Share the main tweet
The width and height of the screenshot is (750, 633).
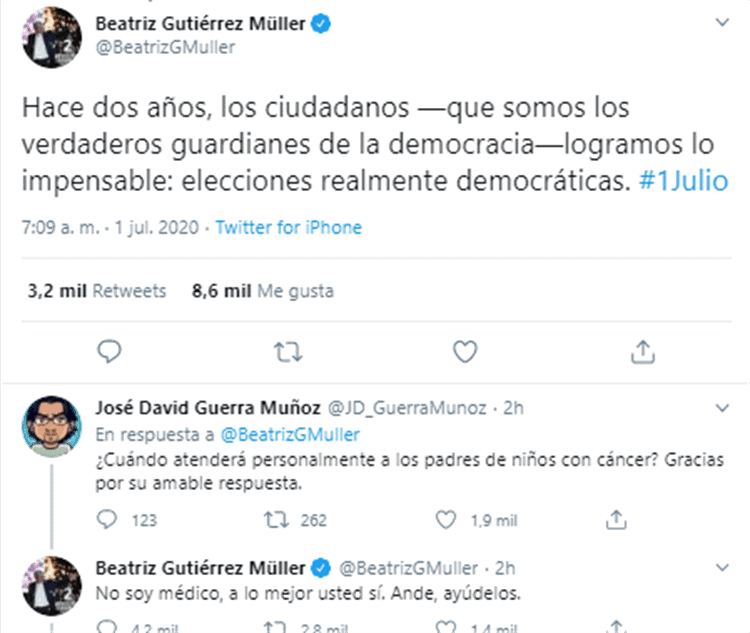(643, 351)
